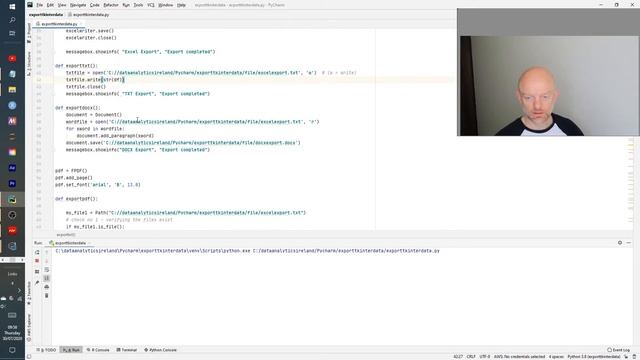Click the def exportpdf(): code line
This screenshot has width=640, height=360.
tap(76, 199)
